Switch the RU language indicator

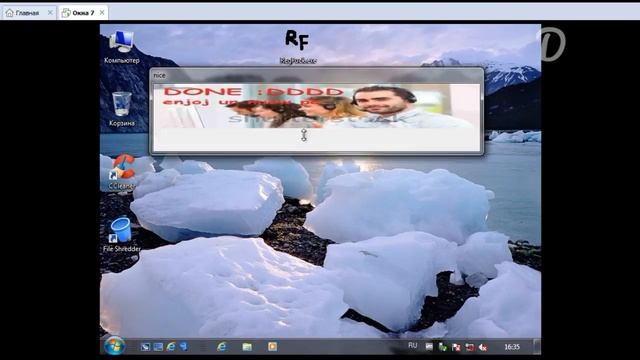(413, 346)
